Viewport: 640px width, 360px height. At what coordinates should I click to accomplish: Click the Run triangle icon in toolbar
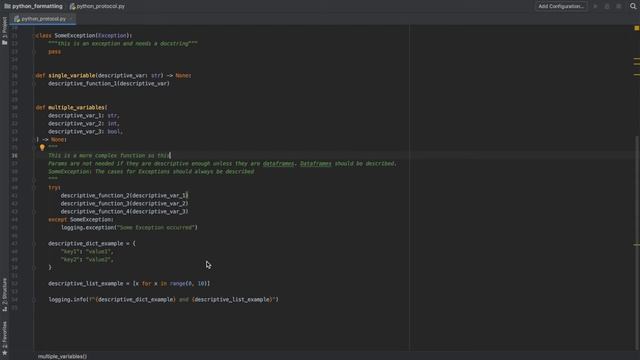click(595, 7)
